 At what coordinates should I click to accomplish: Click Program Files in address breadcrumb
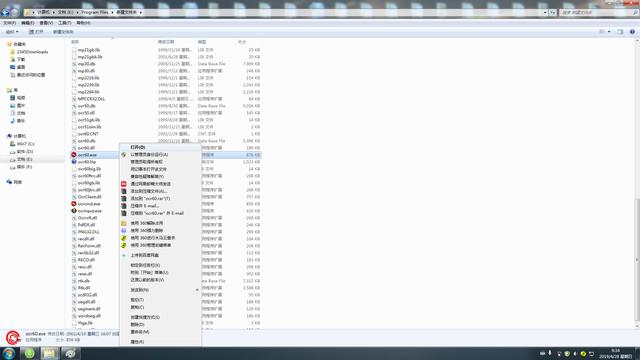point(94,13)
